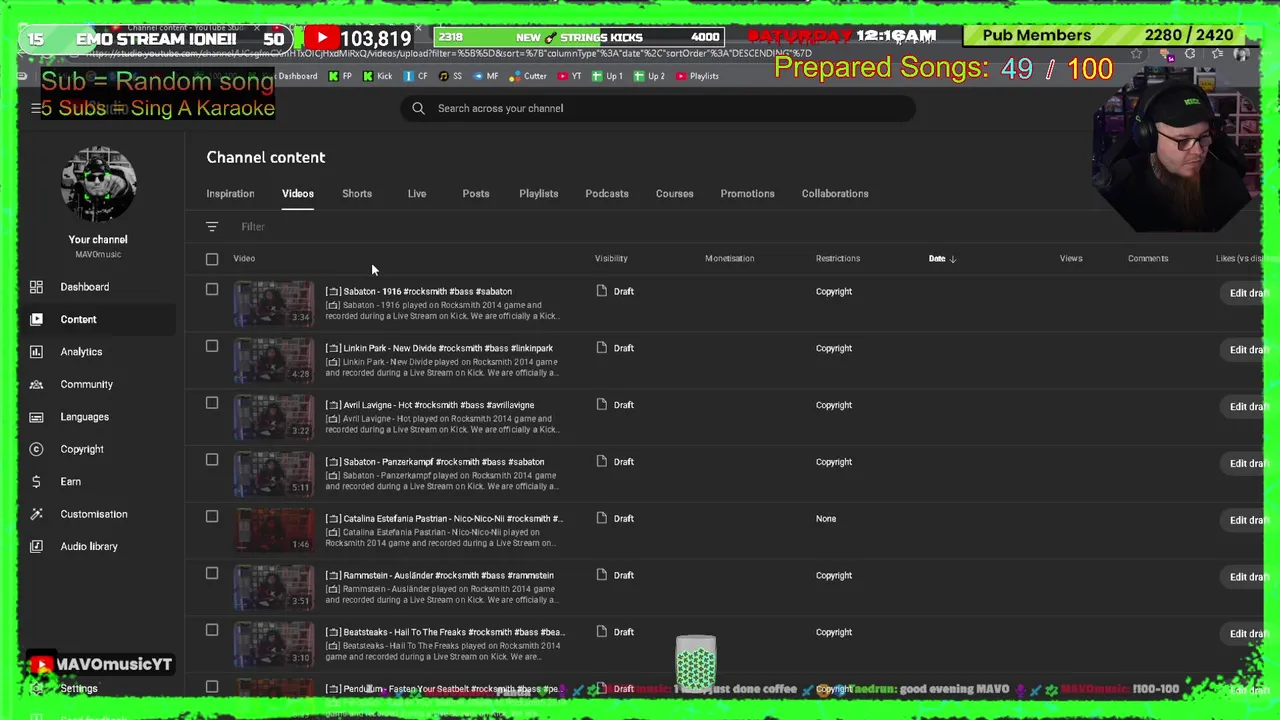Open the Customisation wand icon
The image size is (1280, 720).
36,514
